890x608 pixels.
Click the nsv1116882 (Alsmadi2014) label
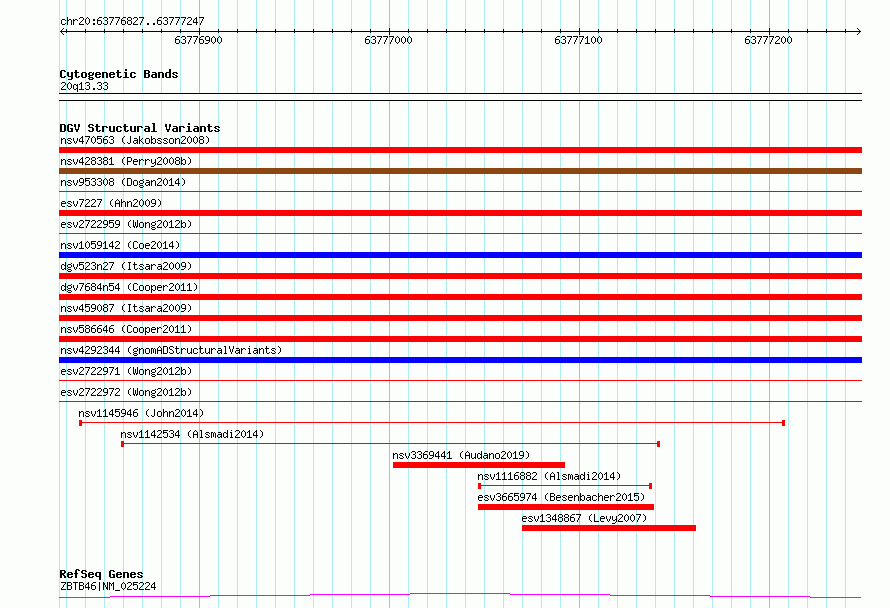pos(549,476)
